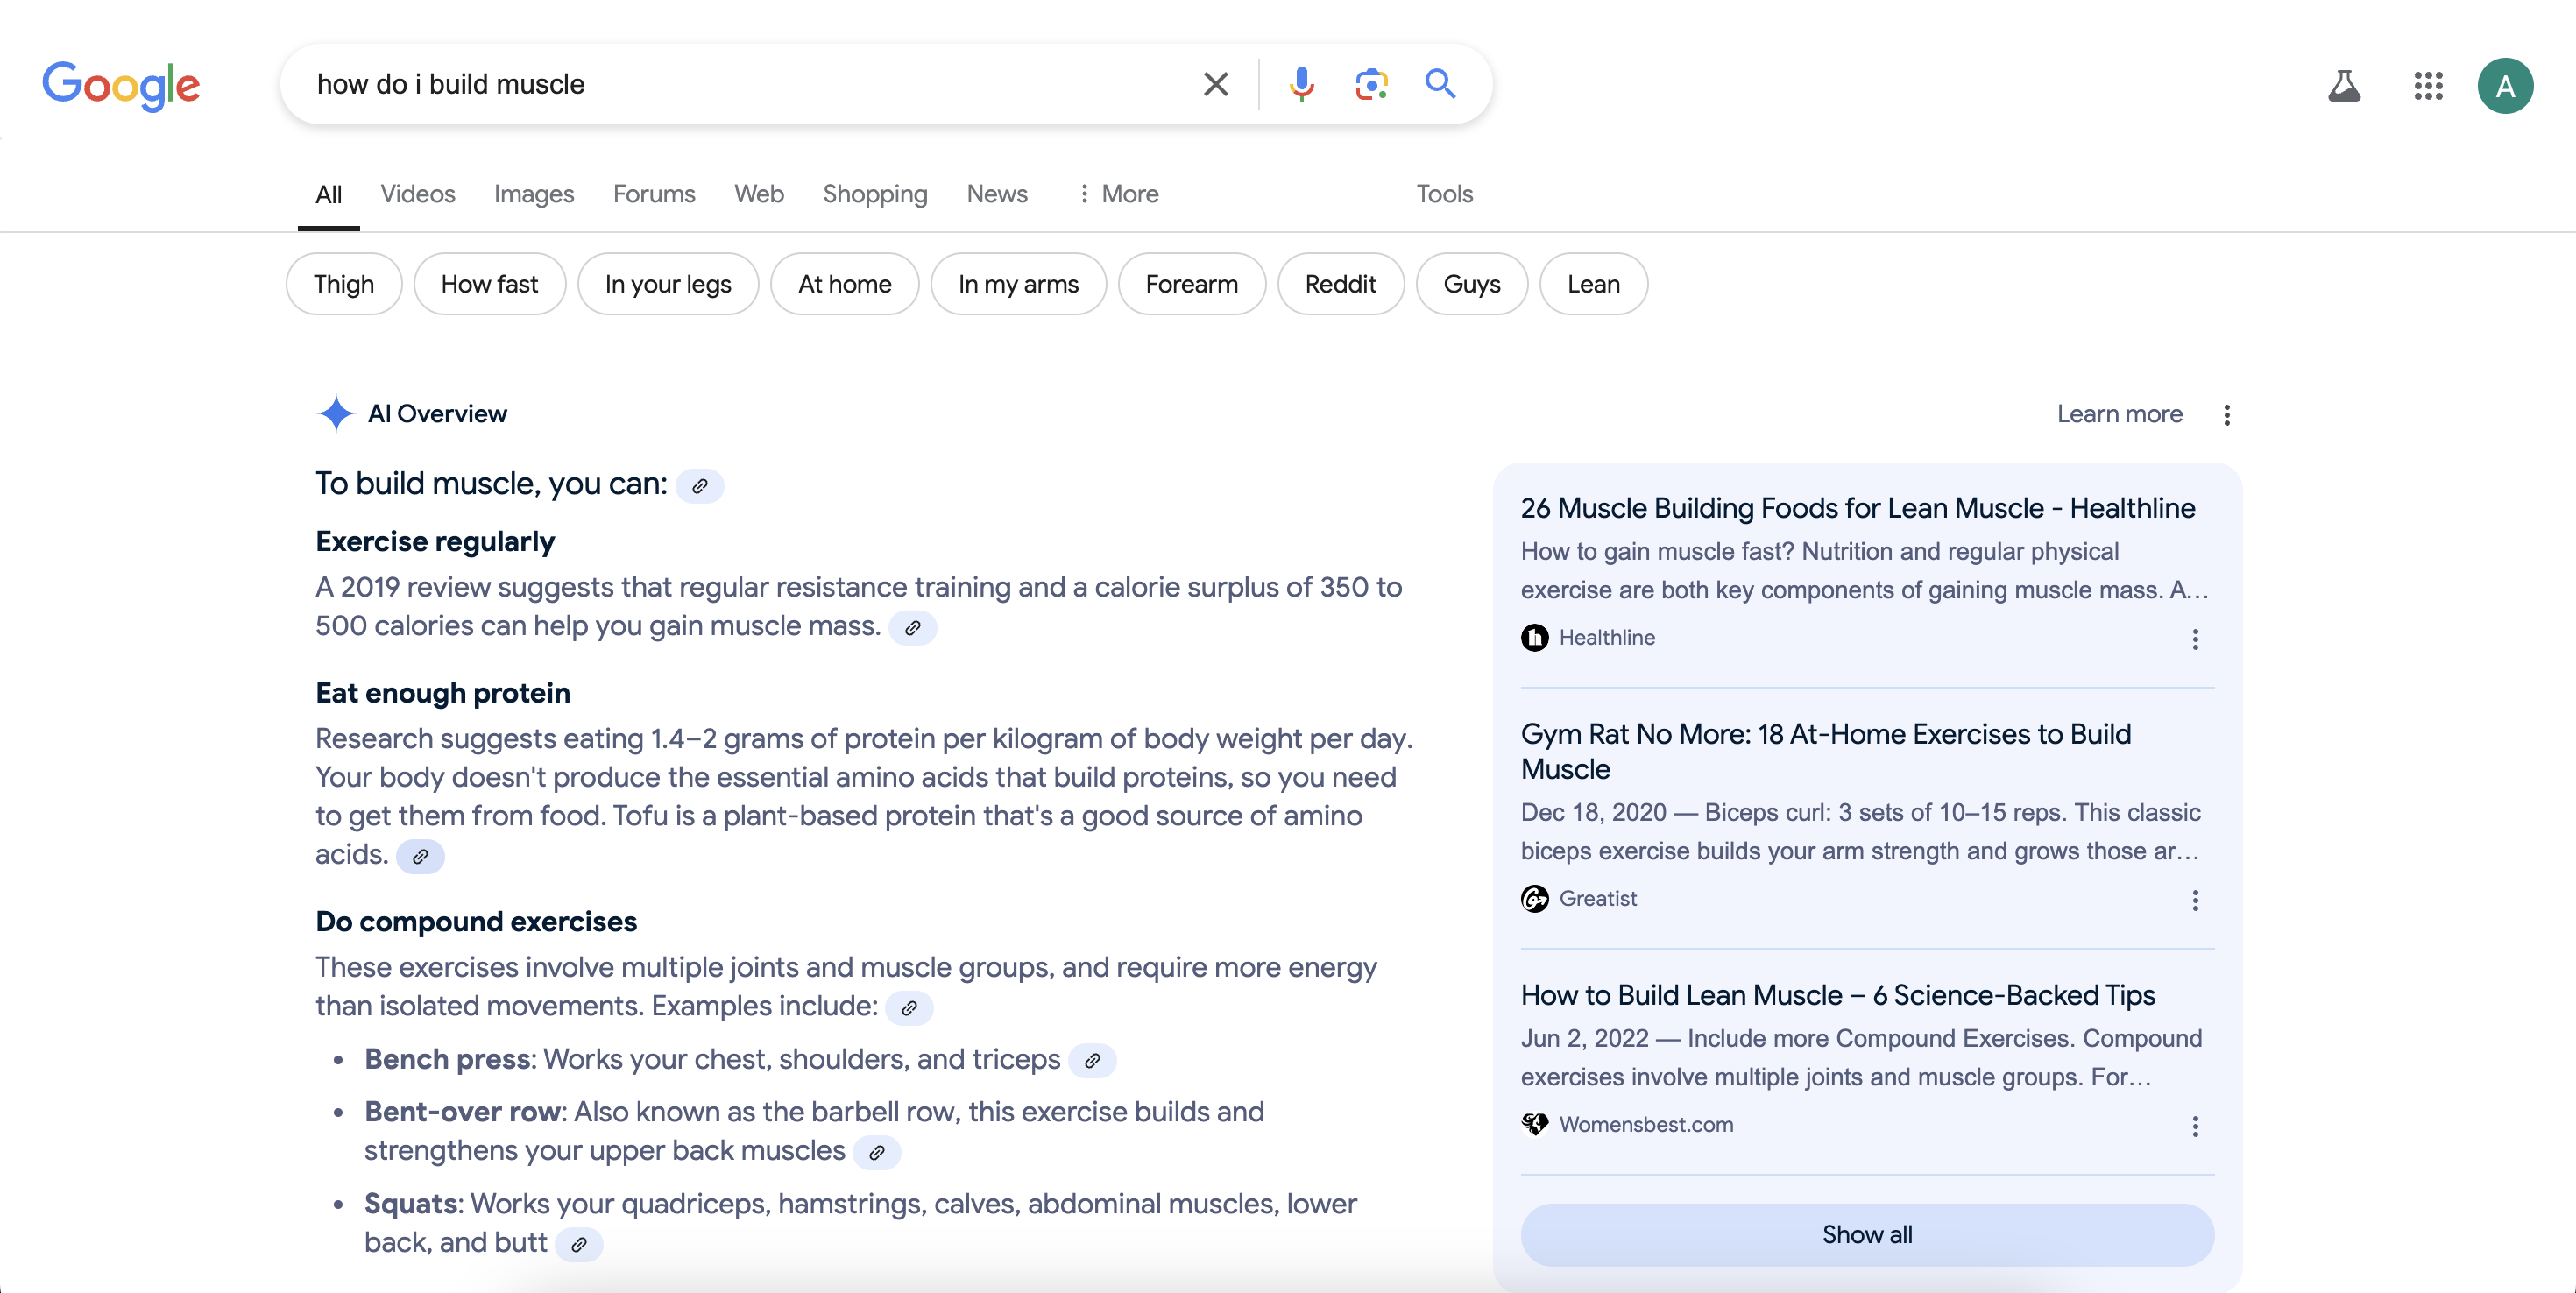Image resolution: width=2576 pixels, height=1293 pixels.
Task: Switch to the Videos tab
Action: point(418,194)
